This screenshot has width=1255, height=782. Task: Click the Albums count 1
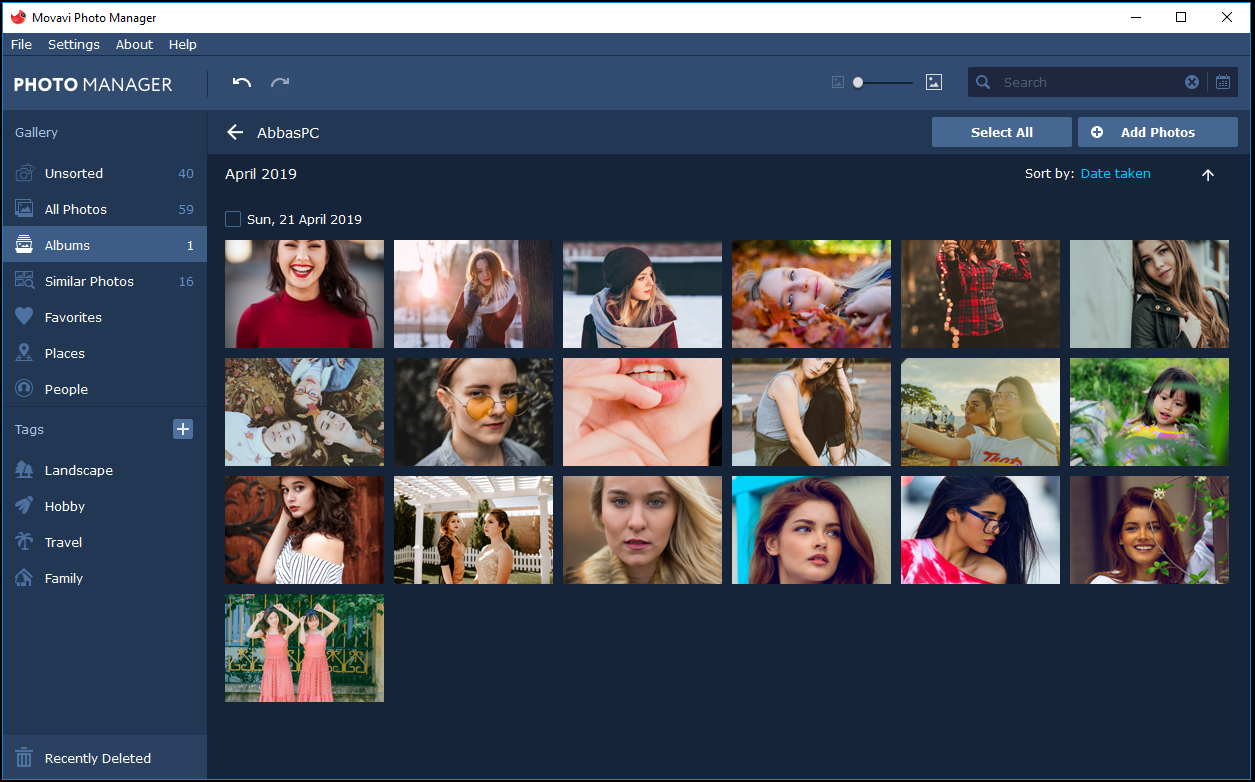[x=190, y=245]
